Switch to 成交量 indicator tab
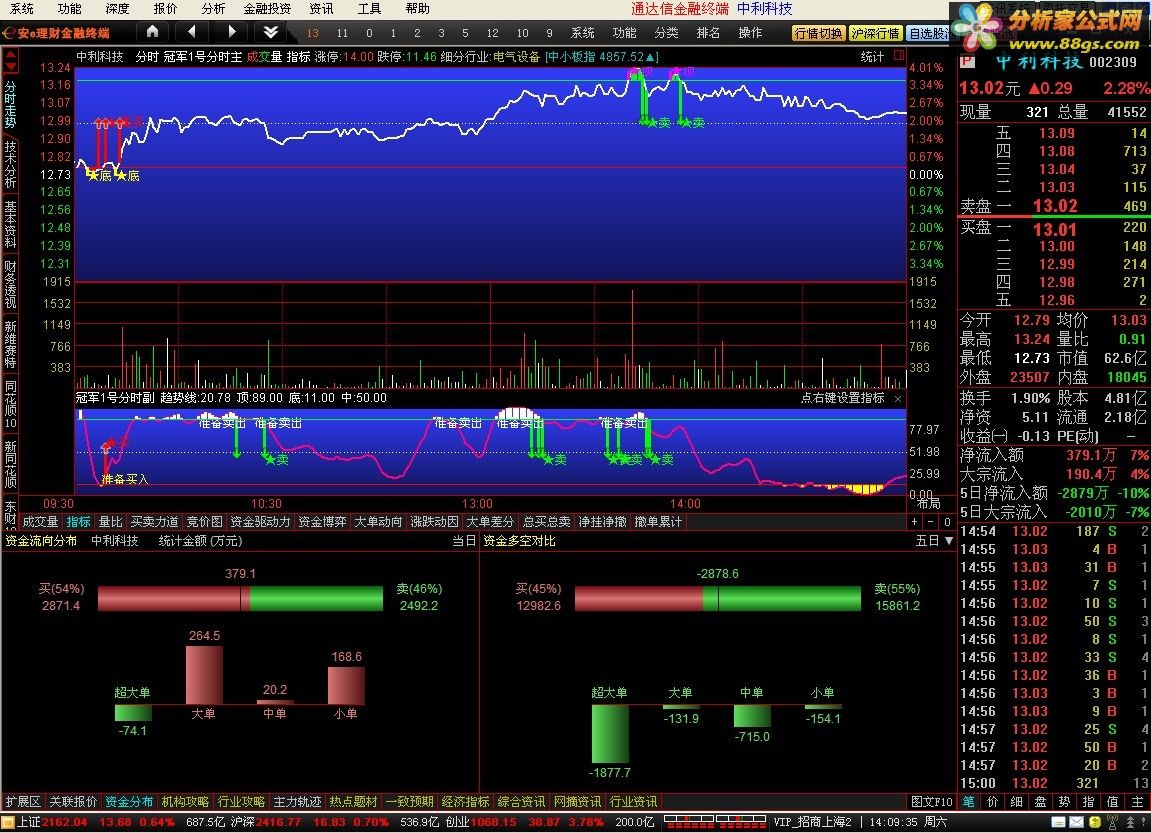 pyautogui.click(x=40, y=522)
